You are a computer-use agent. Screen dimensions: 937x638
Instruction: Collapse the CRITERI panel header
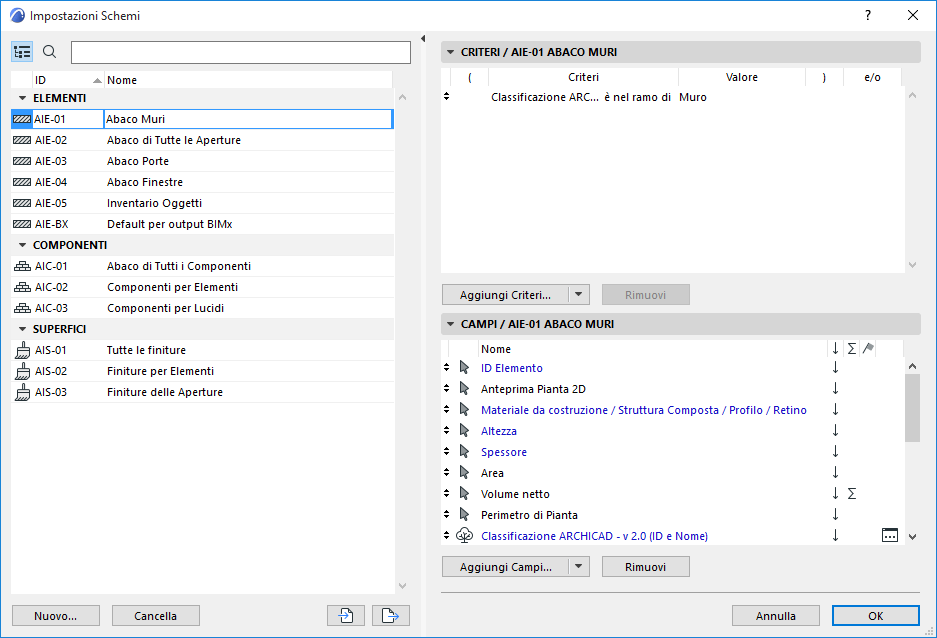[x=451, y=52]
